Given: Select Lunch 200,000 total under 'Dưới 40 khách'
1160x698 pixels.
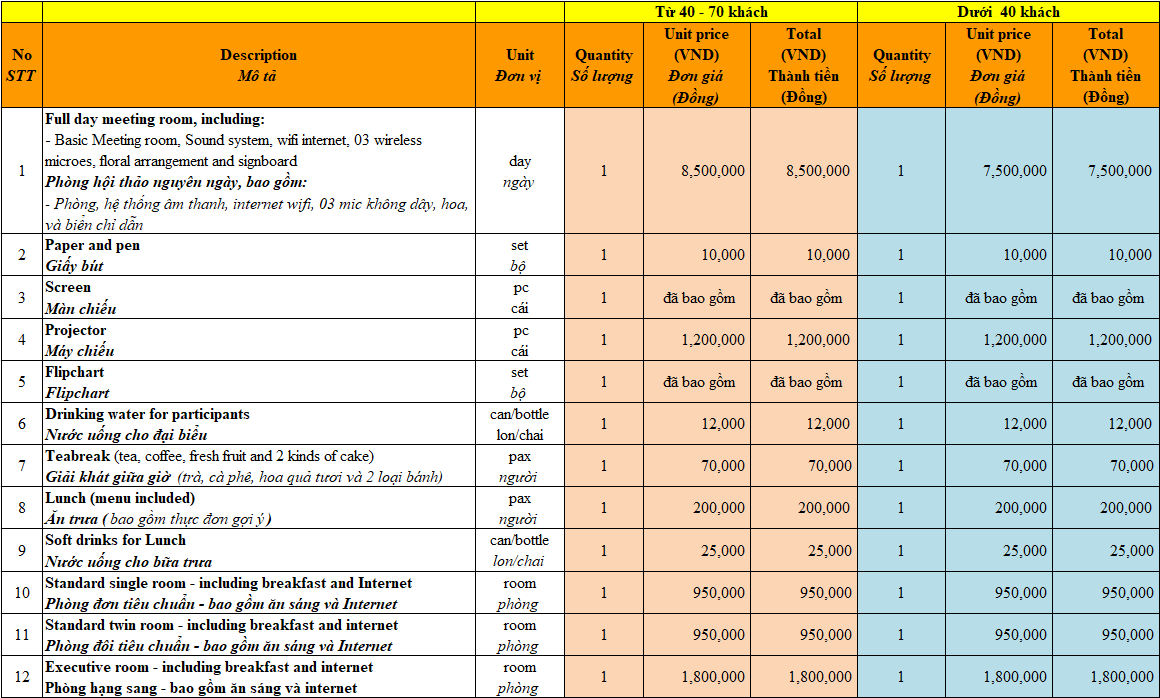Looking at the screenshot, I should pyautogui.click(x=1106, y=508).
